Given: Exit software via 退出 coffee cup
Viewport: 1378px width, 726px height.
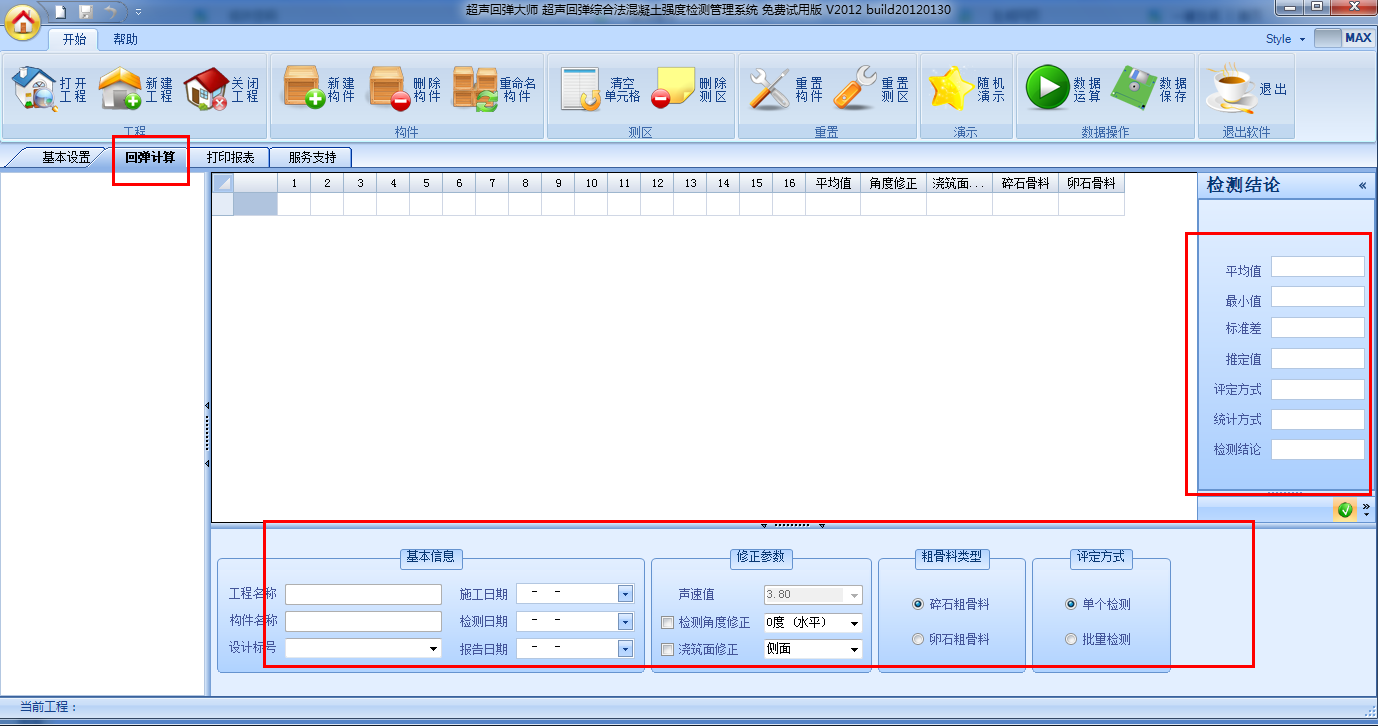Looking at the screenshot, I should (x=1246, y=90).
